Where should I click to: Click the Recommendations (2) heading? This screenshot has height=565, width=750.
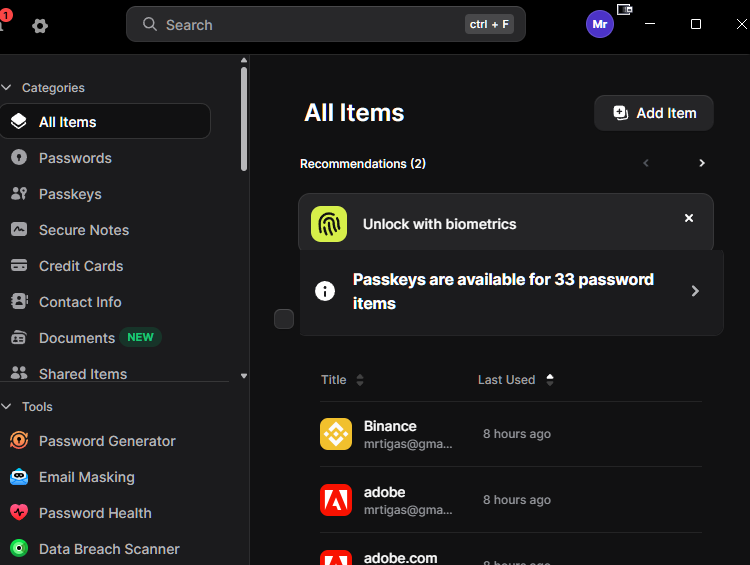(363, 164)
